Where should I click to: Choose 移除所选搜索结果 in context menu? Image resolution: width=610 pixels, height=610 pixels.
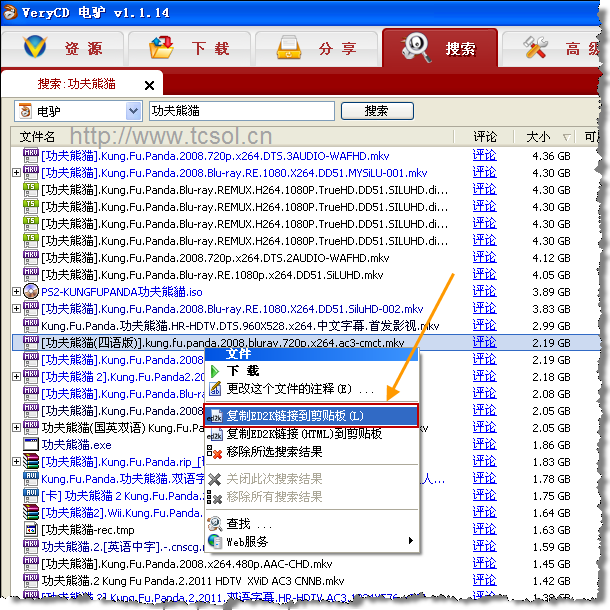(x=311, y=452)
